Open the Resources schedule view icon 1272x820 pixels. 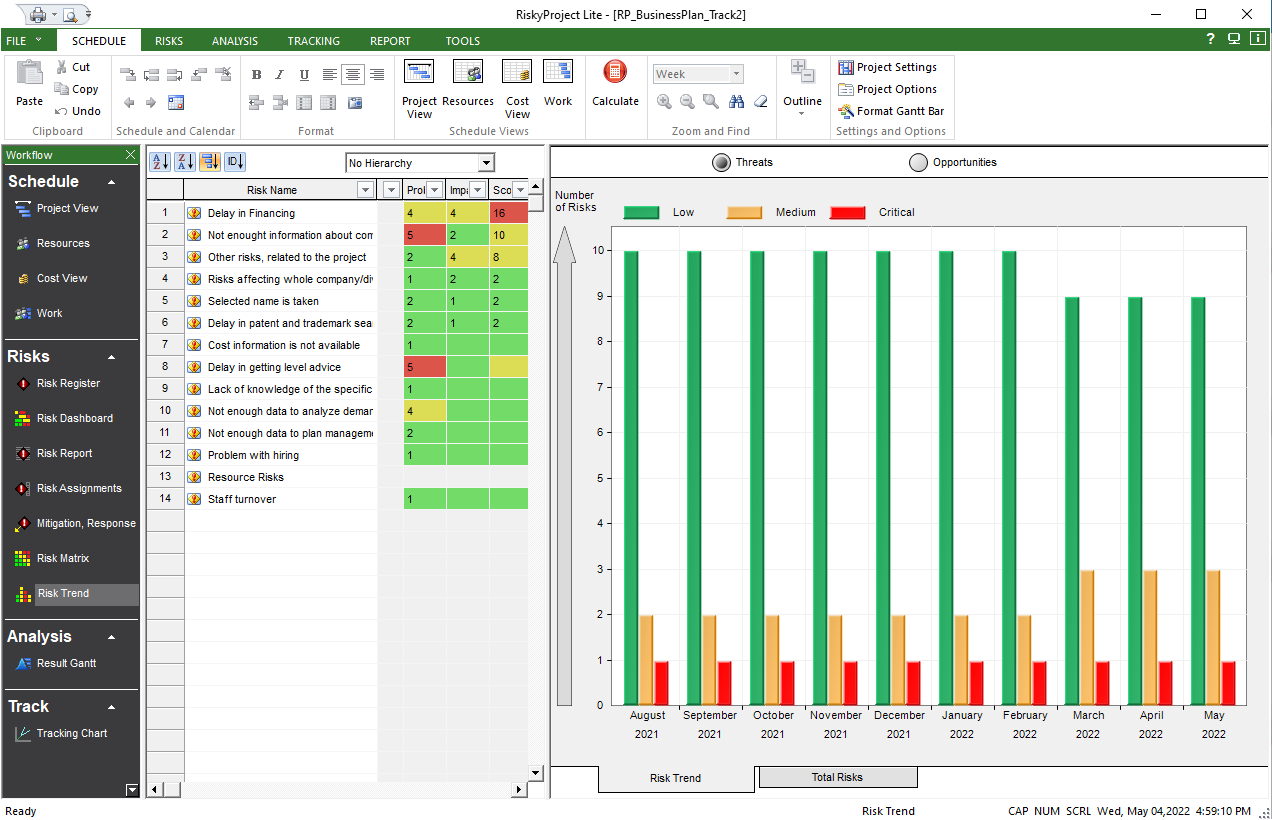point(468,73)
